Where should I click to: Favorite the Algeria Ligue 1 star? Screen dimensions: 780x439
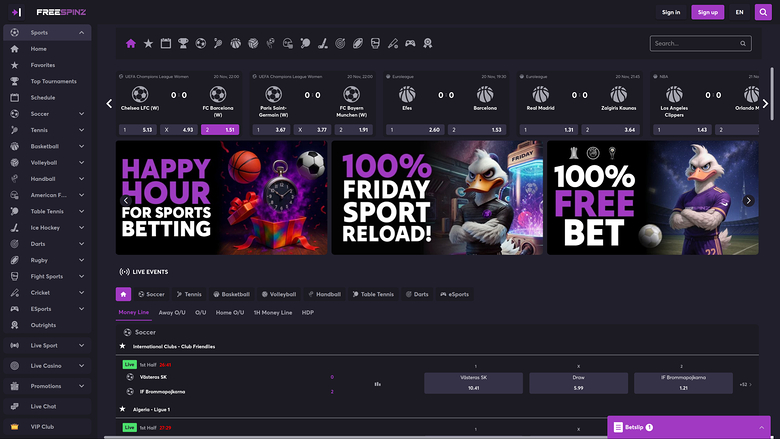tap(122, 409)
